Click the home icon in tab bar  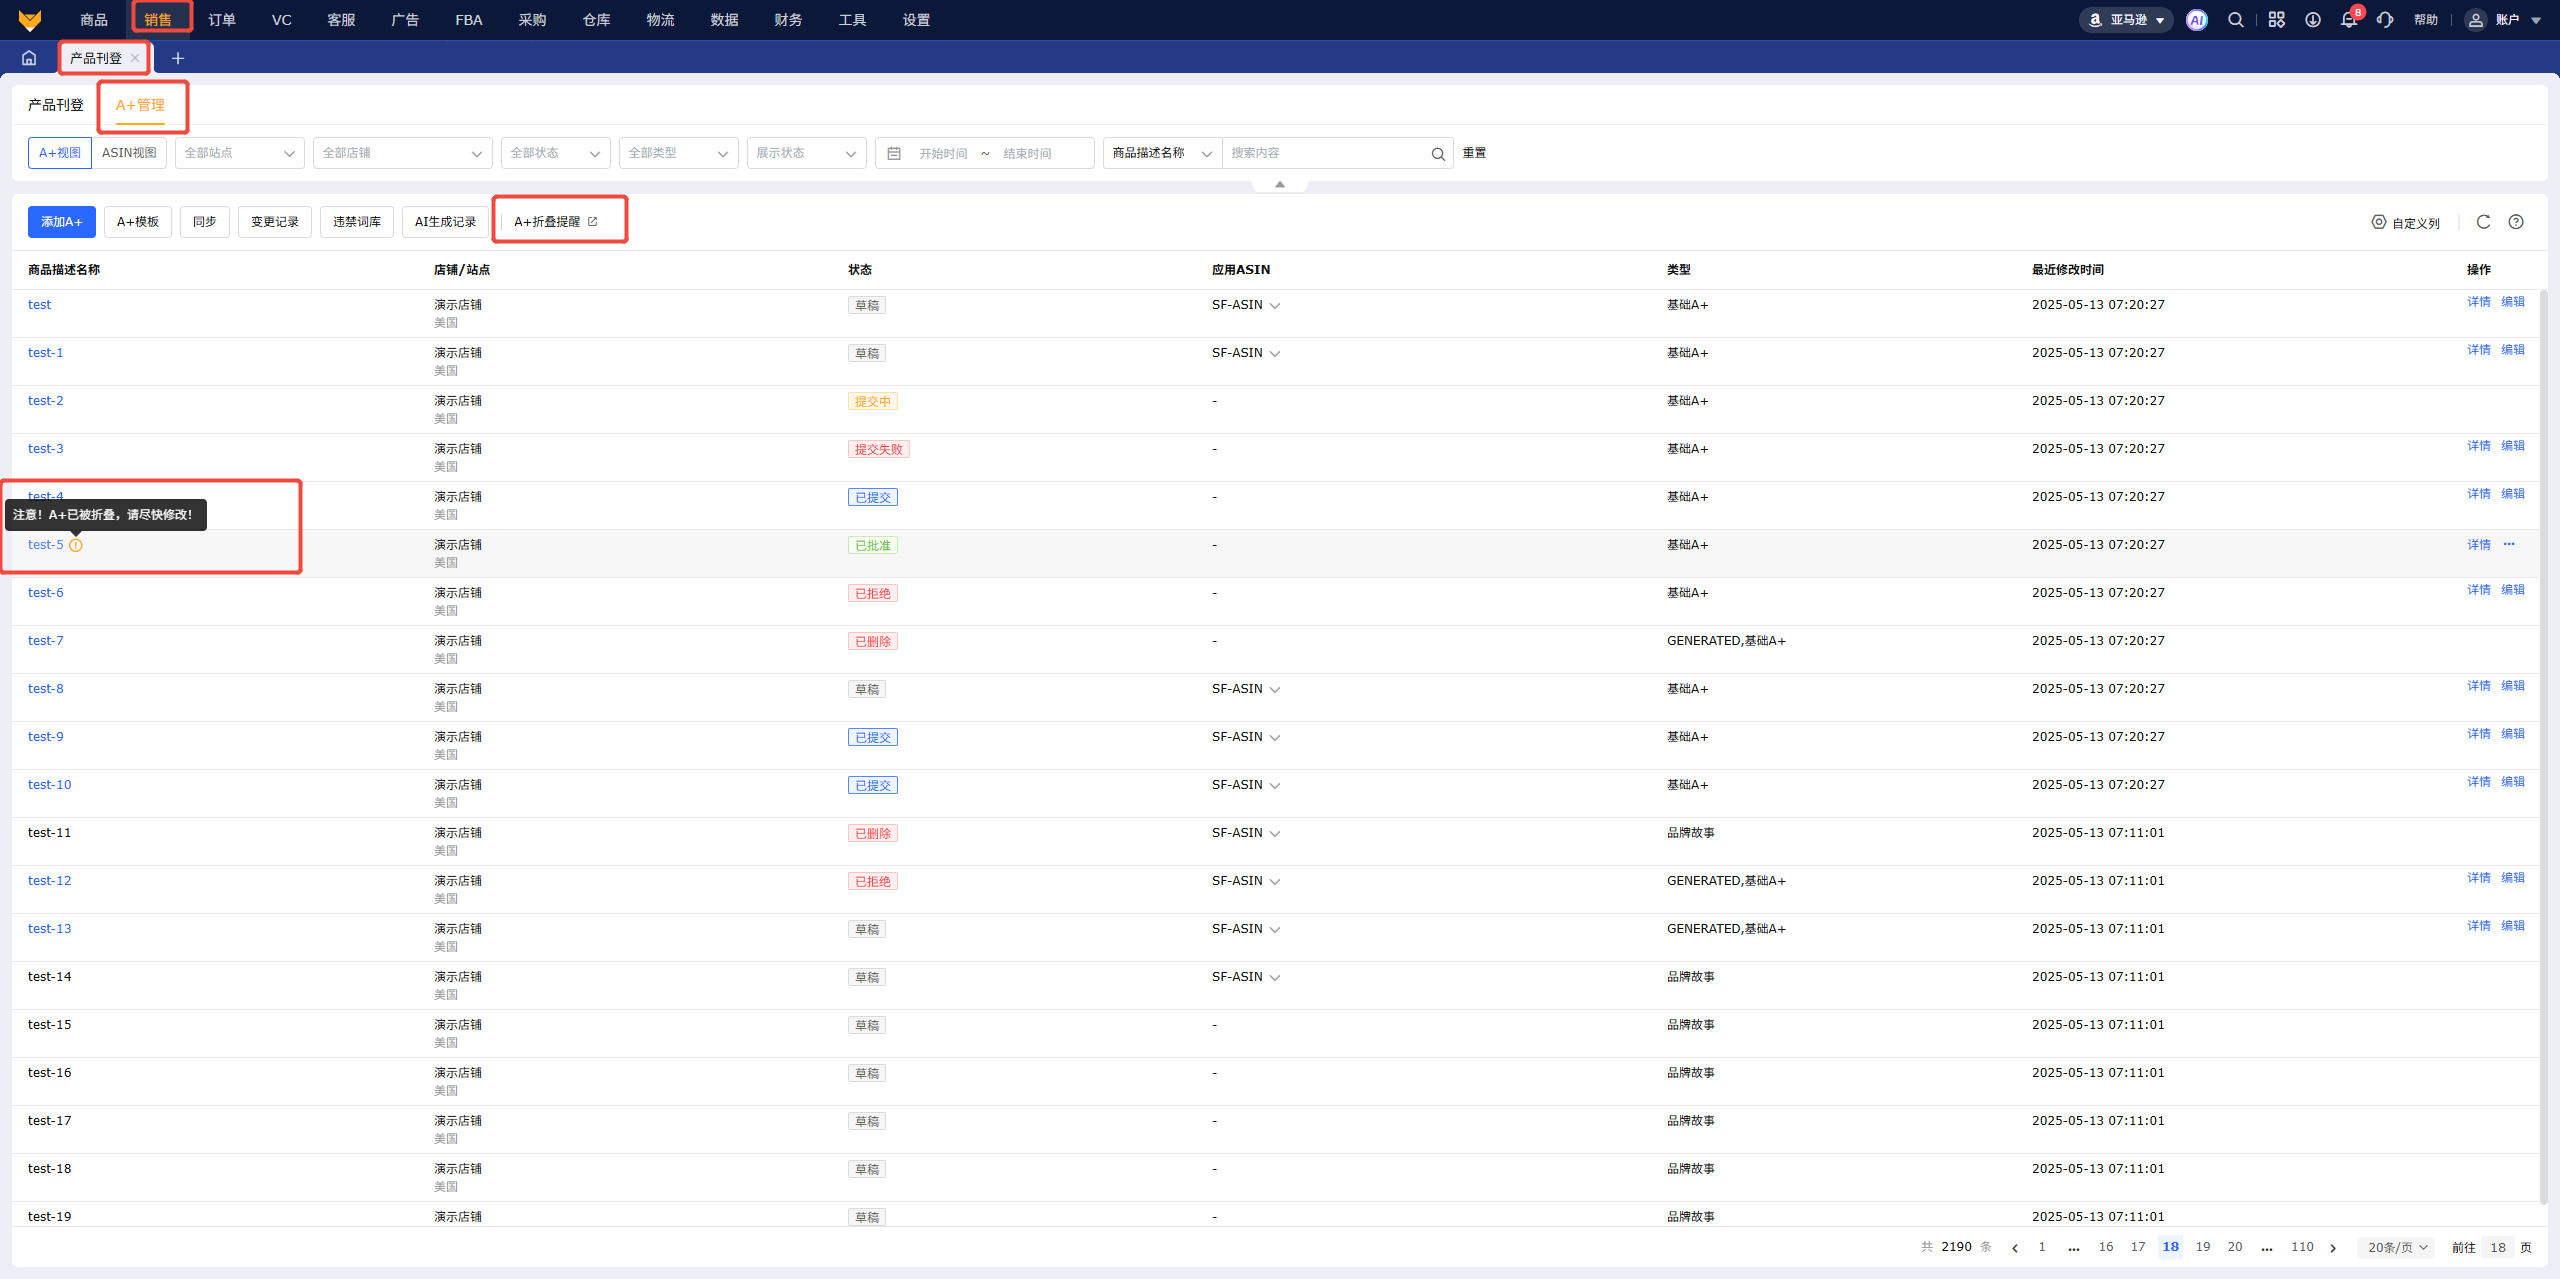click(29, 58)
